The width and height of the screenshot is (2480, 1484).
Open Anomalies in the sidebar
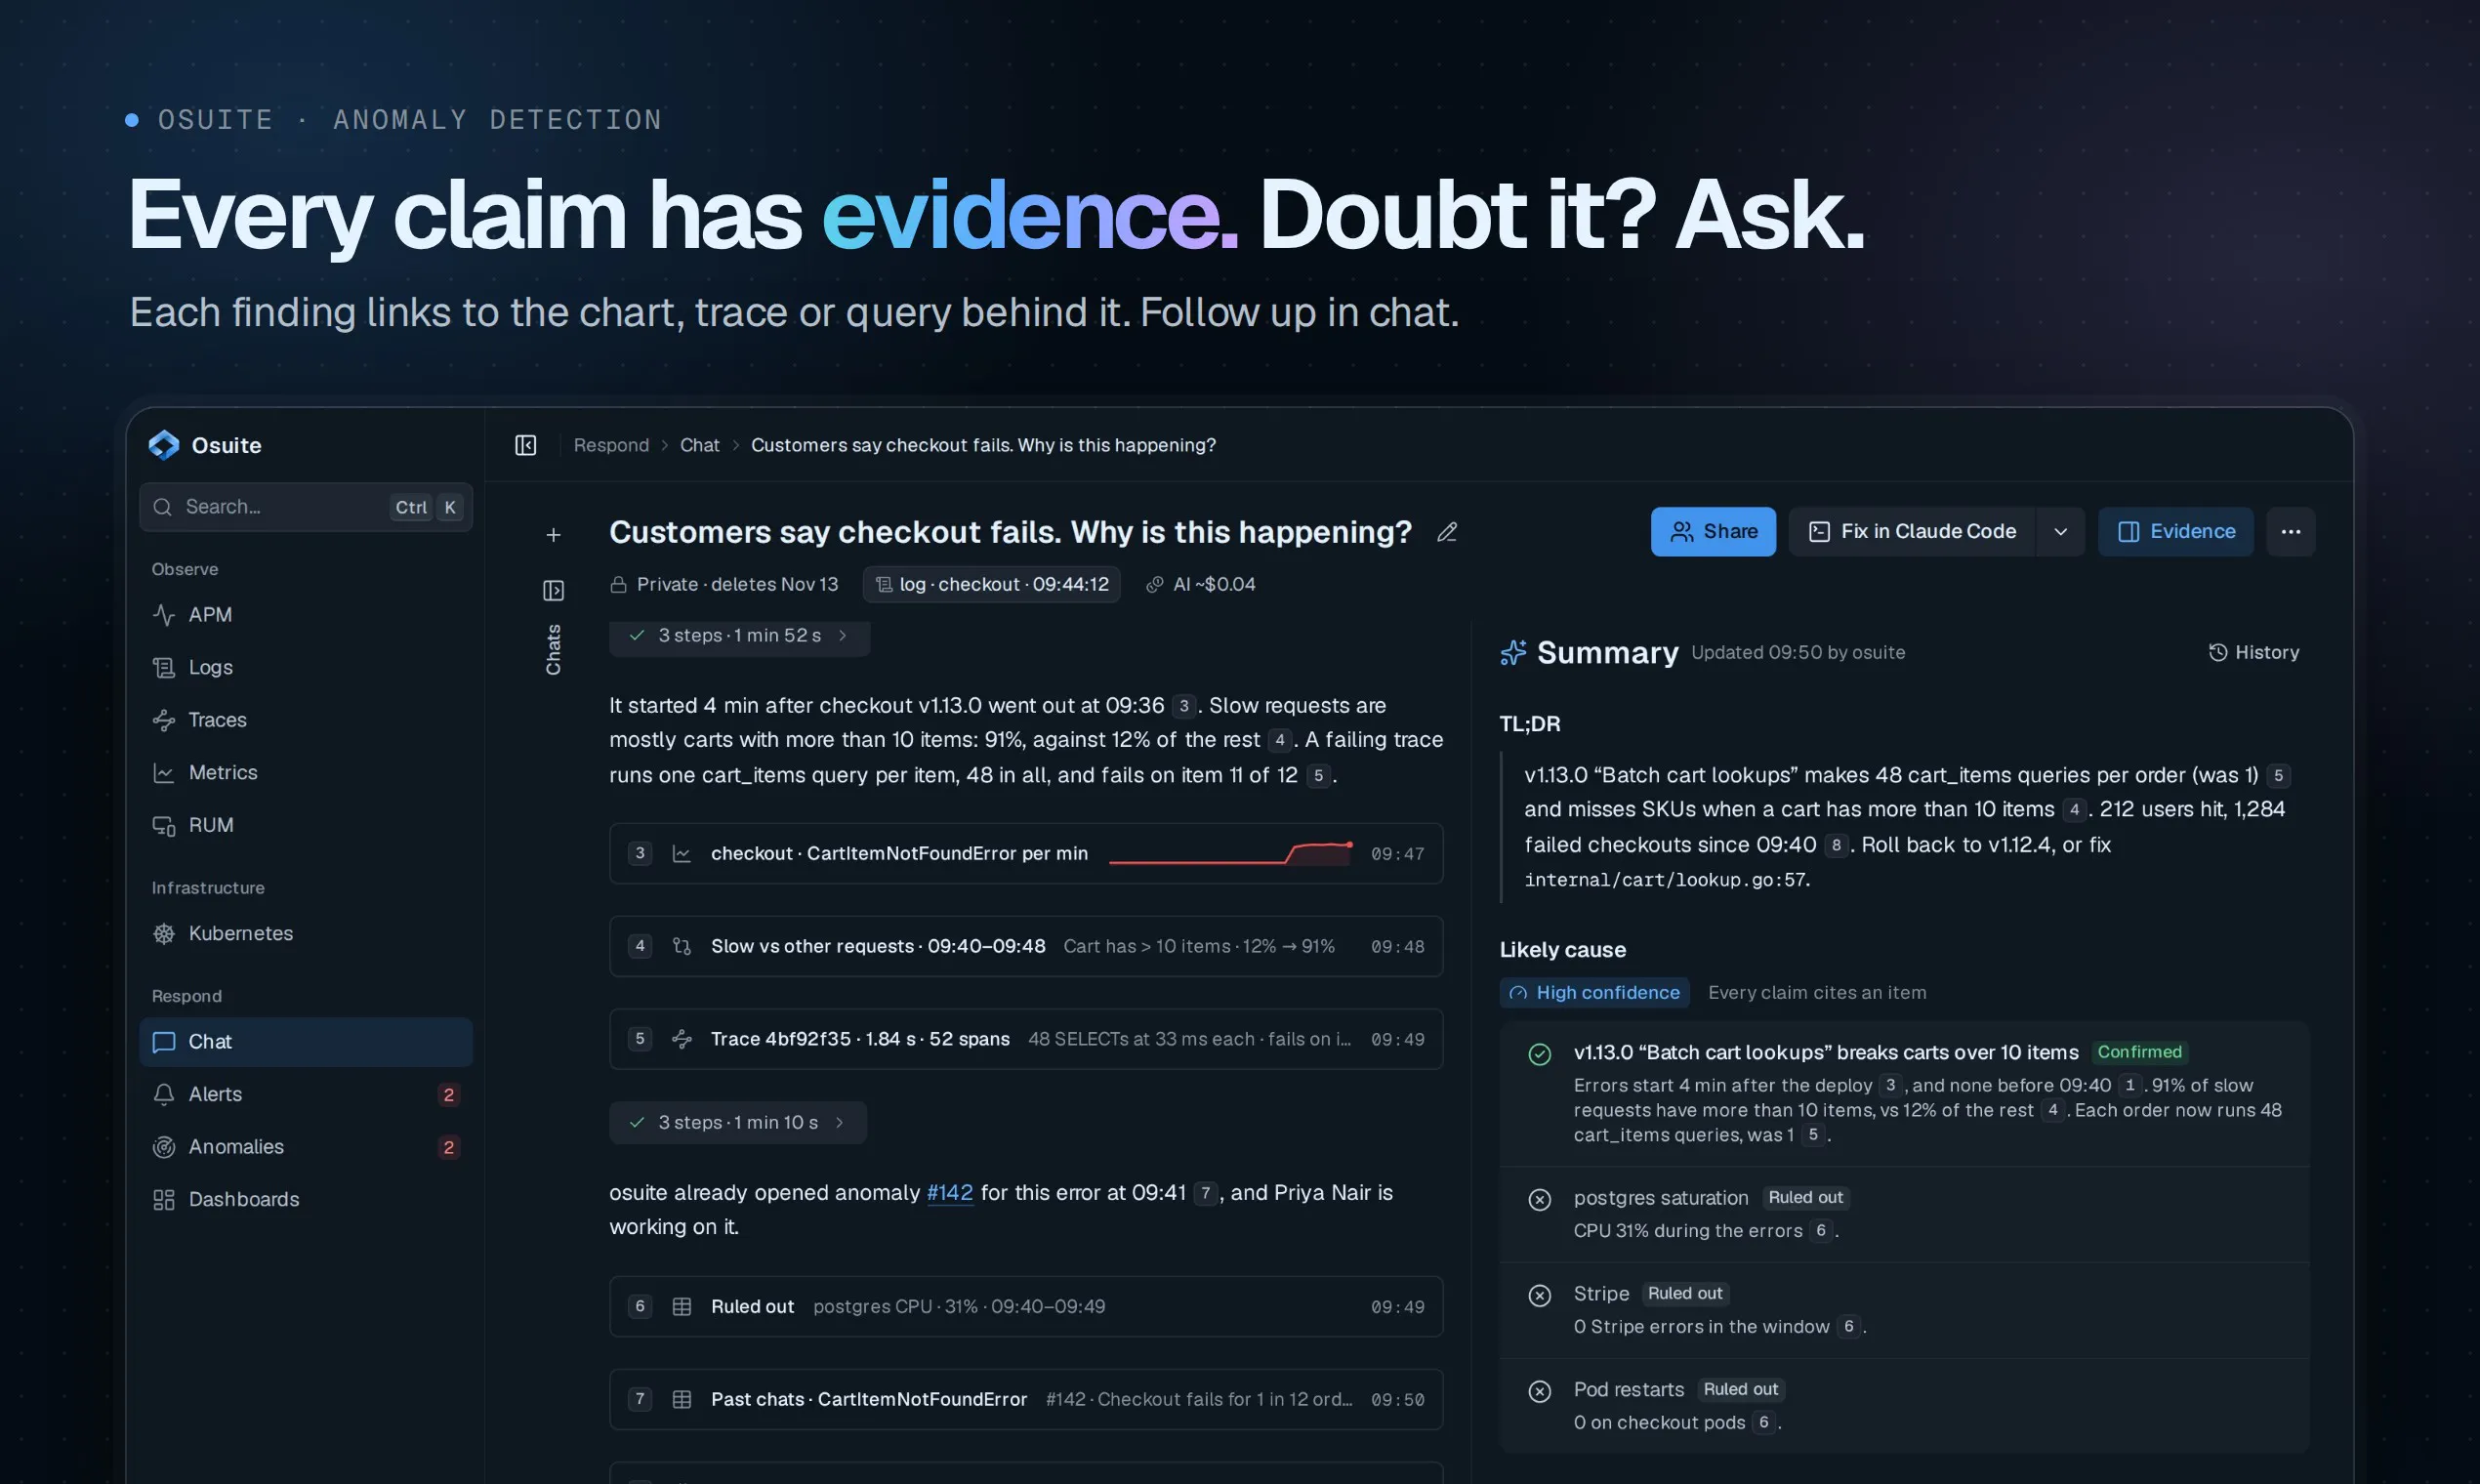306,1147
